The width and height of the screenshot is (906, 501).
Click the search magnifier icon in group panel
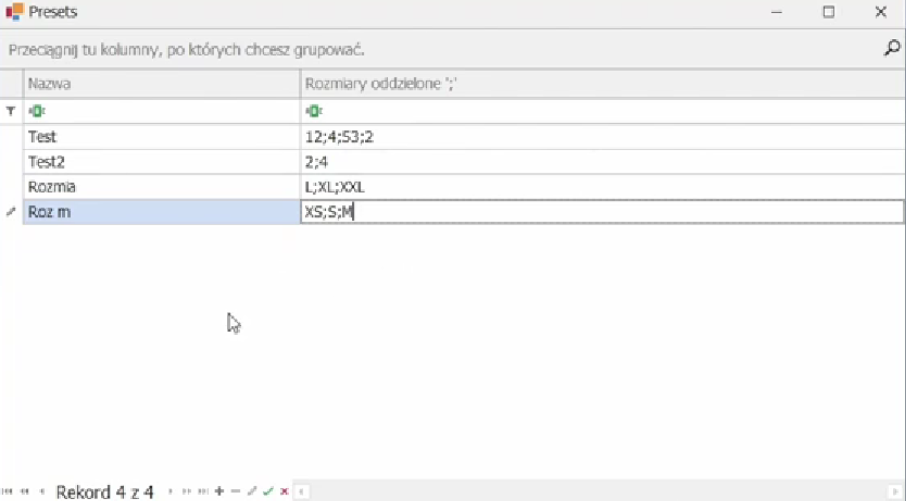(891, 48)
